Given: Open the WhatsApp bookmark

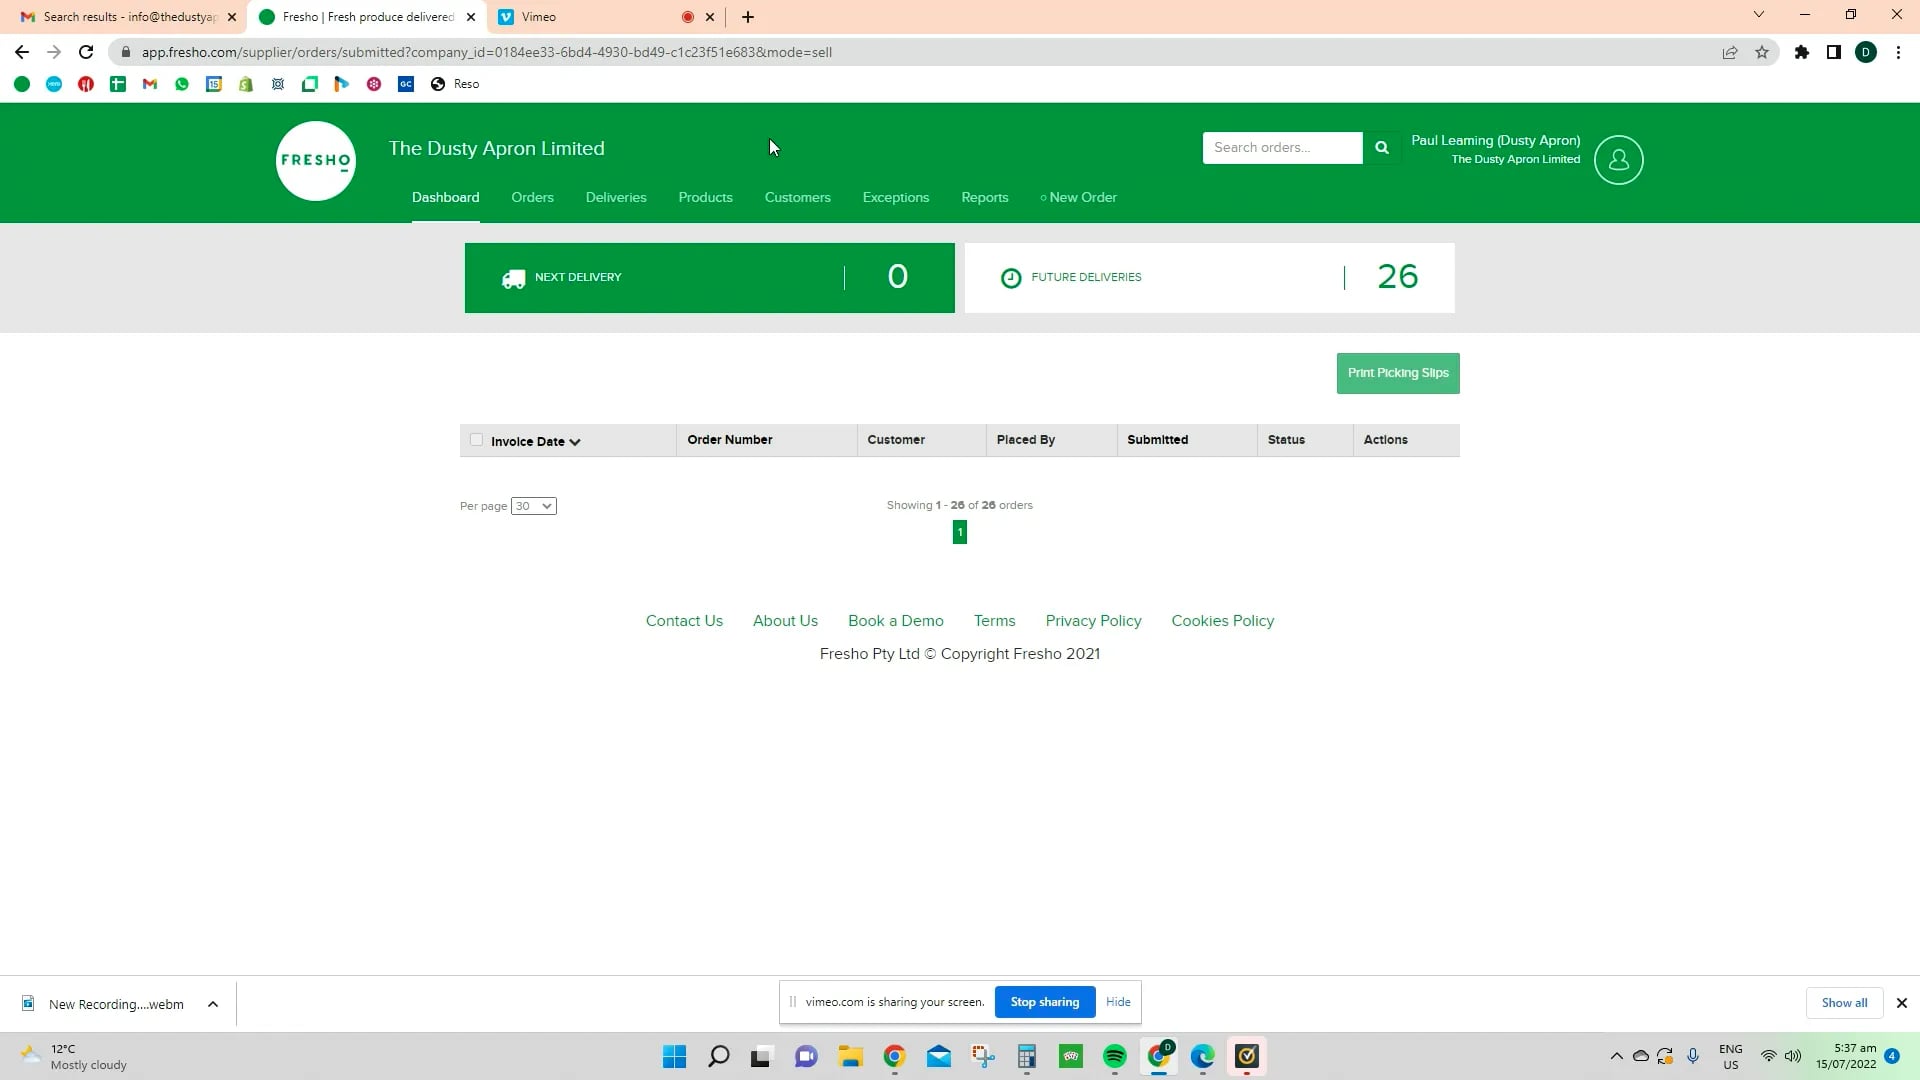Looking at the screenshot, I should click(x=182, y=84).
